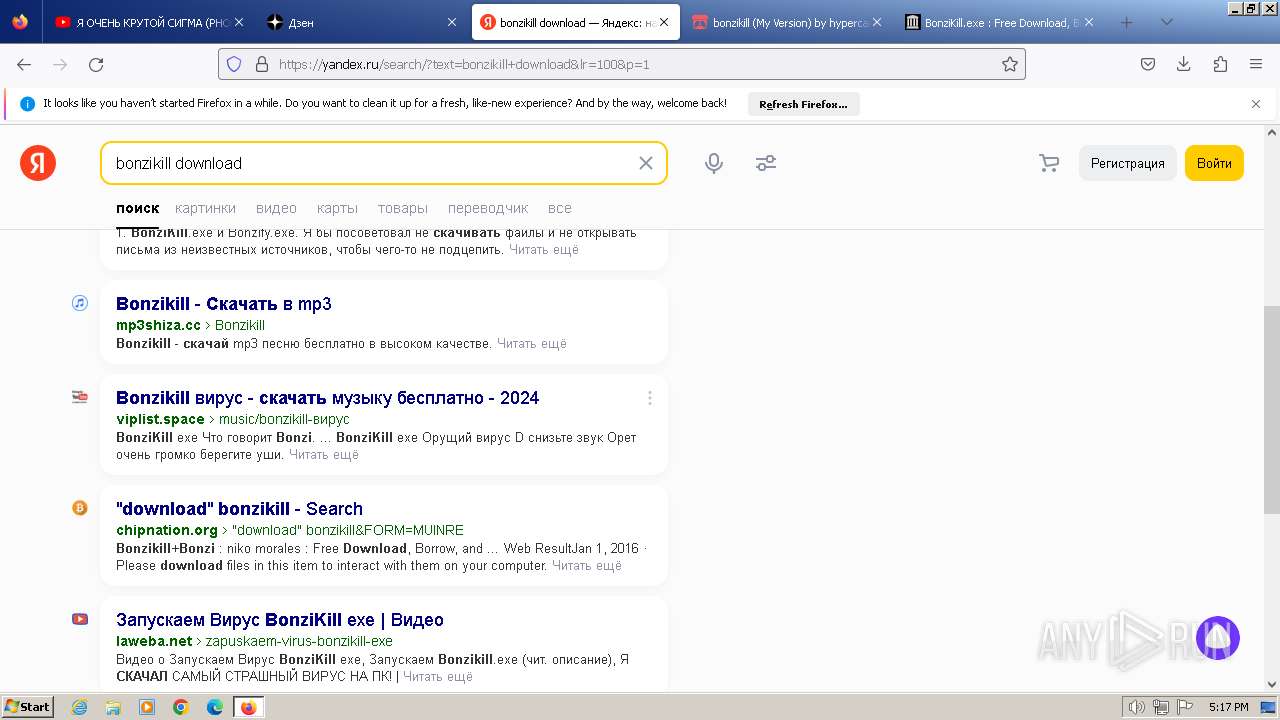Viewport: 1280px width, 720px height.
Task: Click Читать ещё on chipnation result
Action: (587, 565)
